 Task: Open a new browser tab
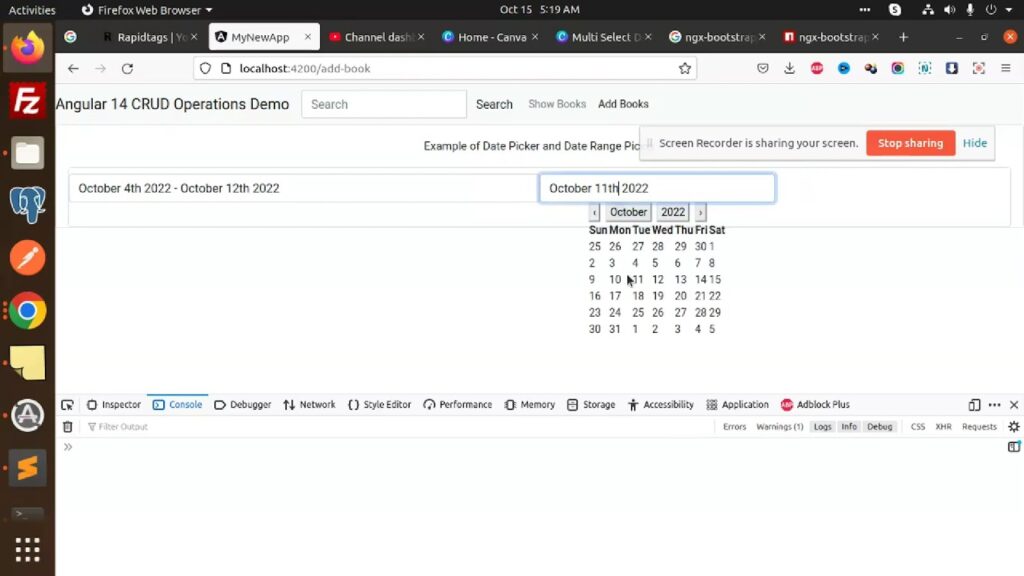click(903, 37)
